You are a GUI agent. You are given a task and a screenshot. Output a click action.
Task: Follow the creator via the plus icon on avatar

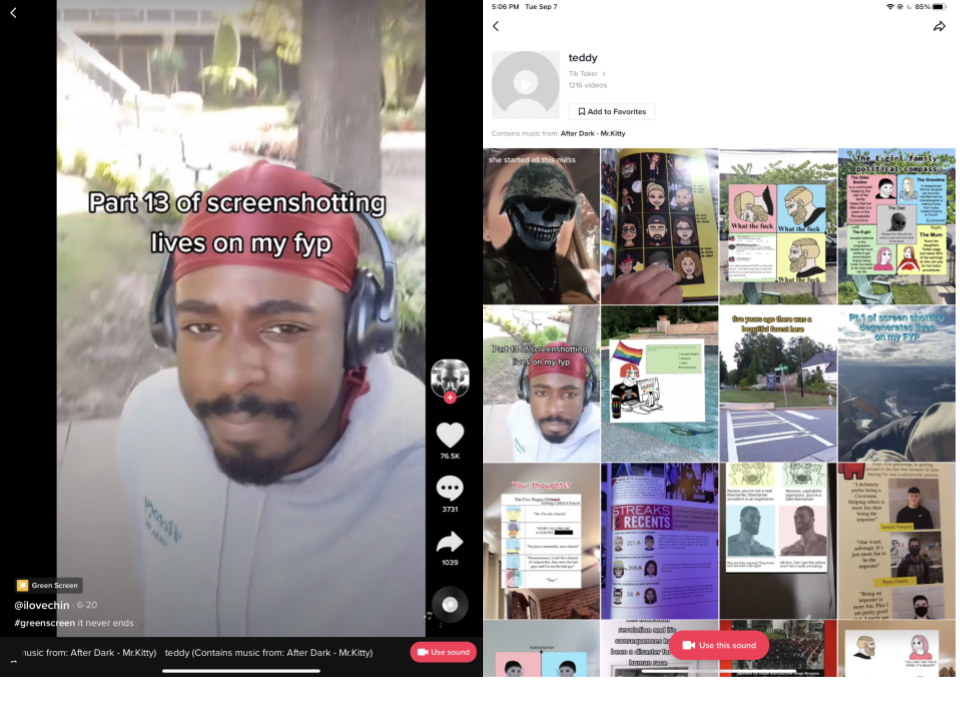pos(450,396)
